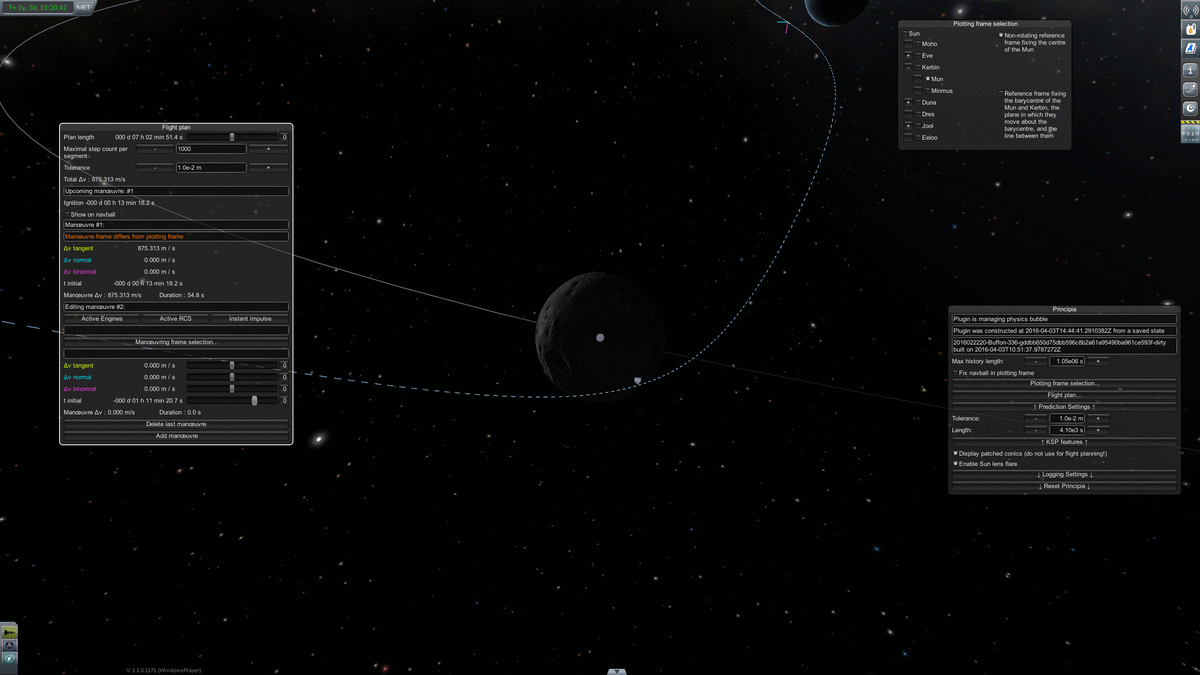Expand Jool moons with plus button
Viewport: 1200px width, 675px height.
908,126
